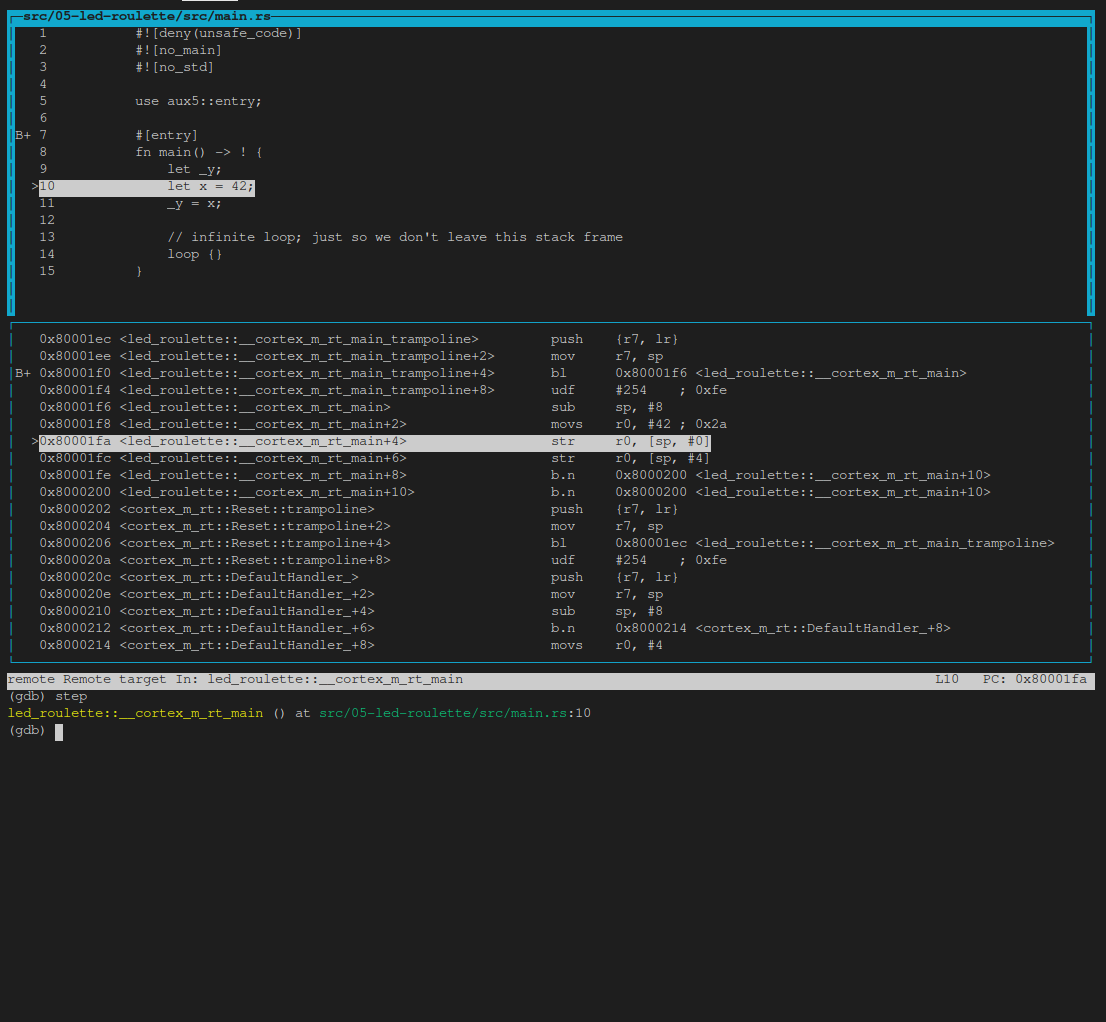
Task: Click udf instruction at address 0x80001f4
Action: point(383,390)
